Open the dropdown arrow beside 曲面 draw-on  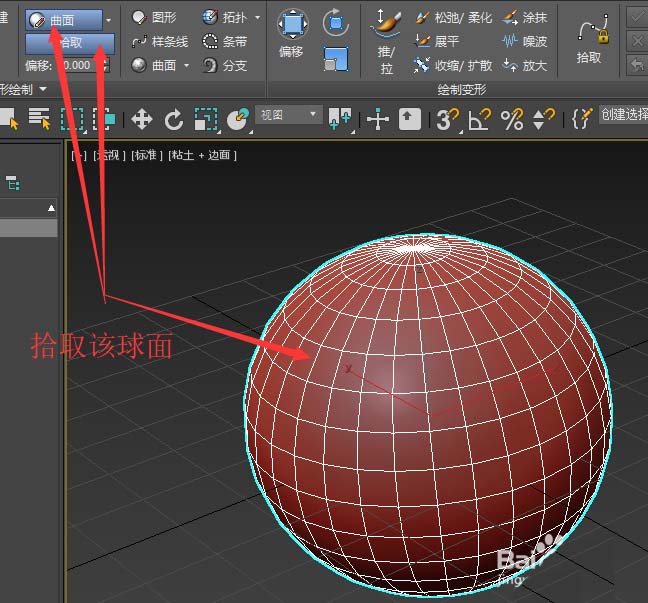(x=109, y=20)
